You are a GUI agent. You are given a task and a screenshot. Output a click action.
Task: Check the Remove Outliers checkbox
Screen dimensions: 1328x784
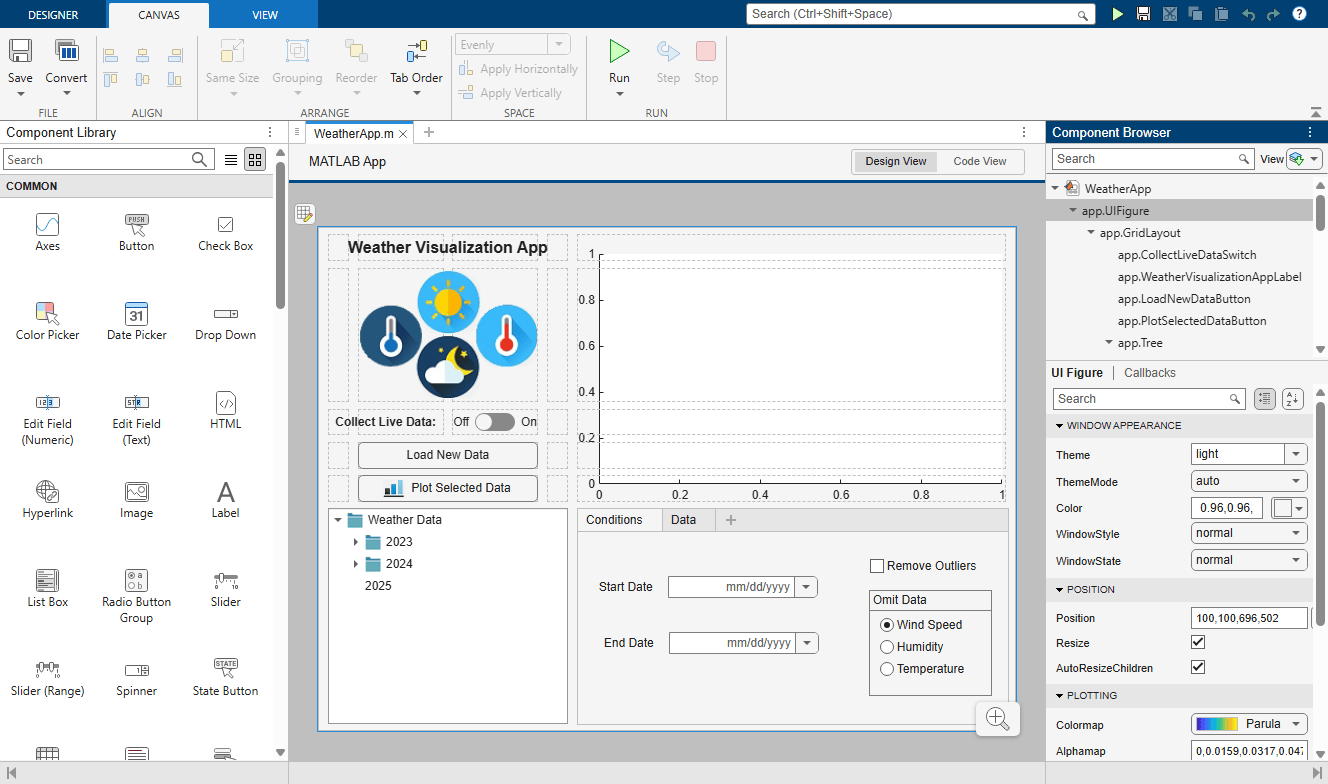tap(877, 566)
